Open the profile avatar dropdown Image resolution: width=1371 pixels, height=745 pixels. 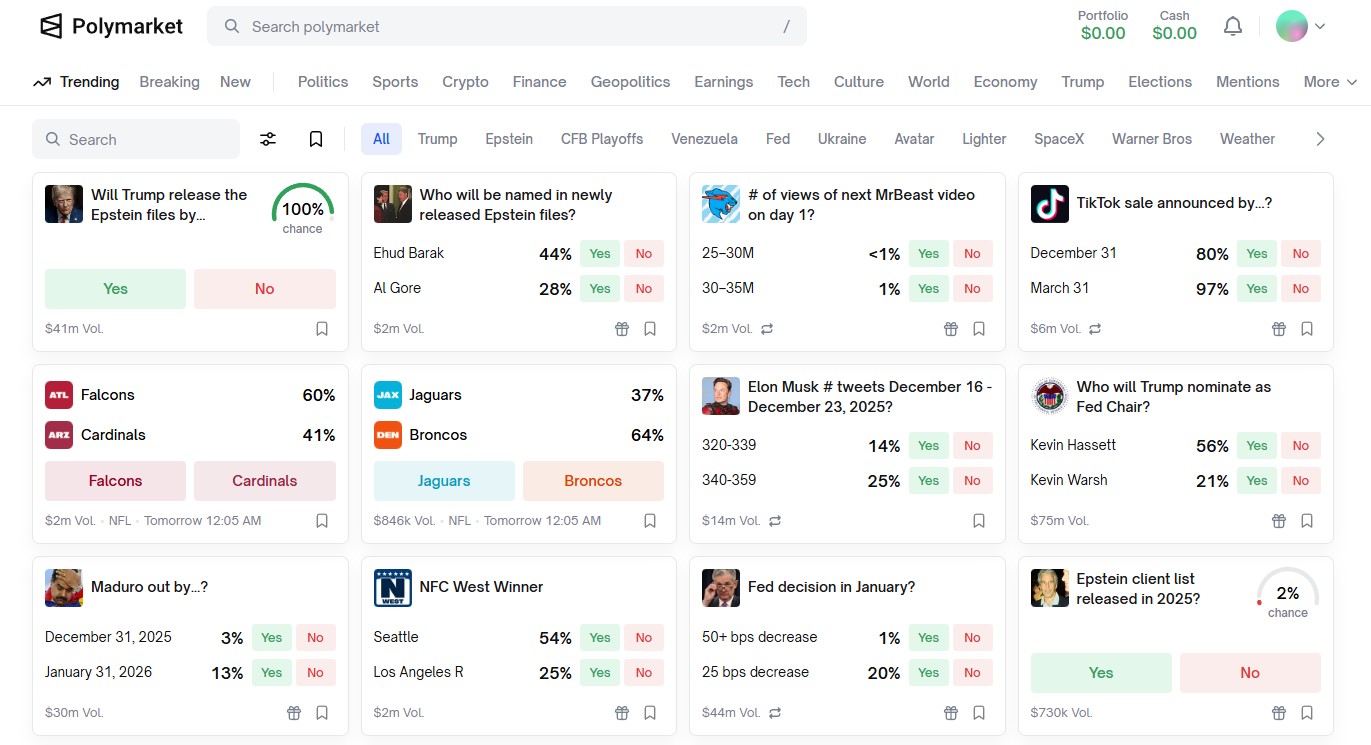tap(1300, 27)
